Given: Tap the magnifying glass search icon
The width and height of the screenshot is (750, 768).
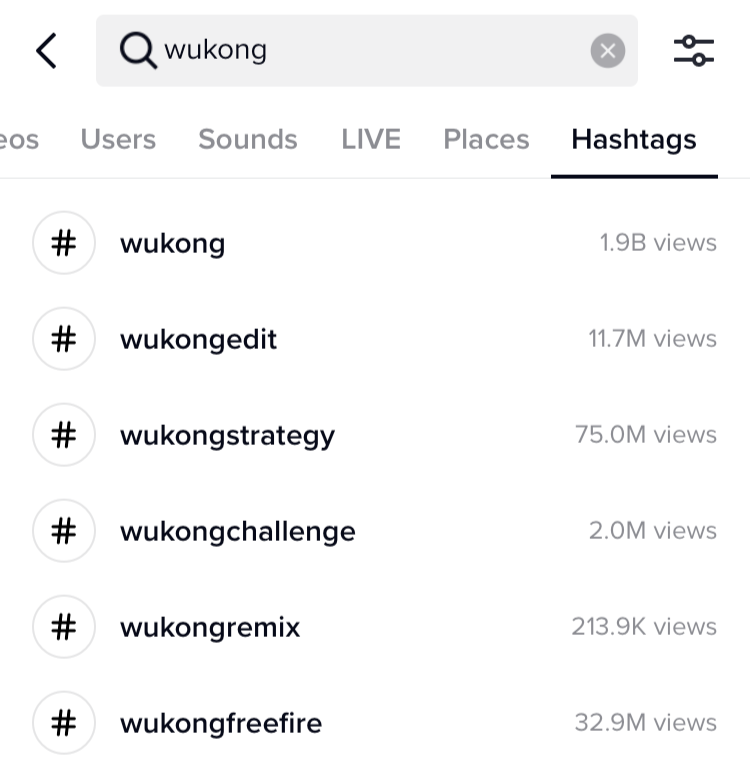Looking at the screenshot, I should pos(138,50).
